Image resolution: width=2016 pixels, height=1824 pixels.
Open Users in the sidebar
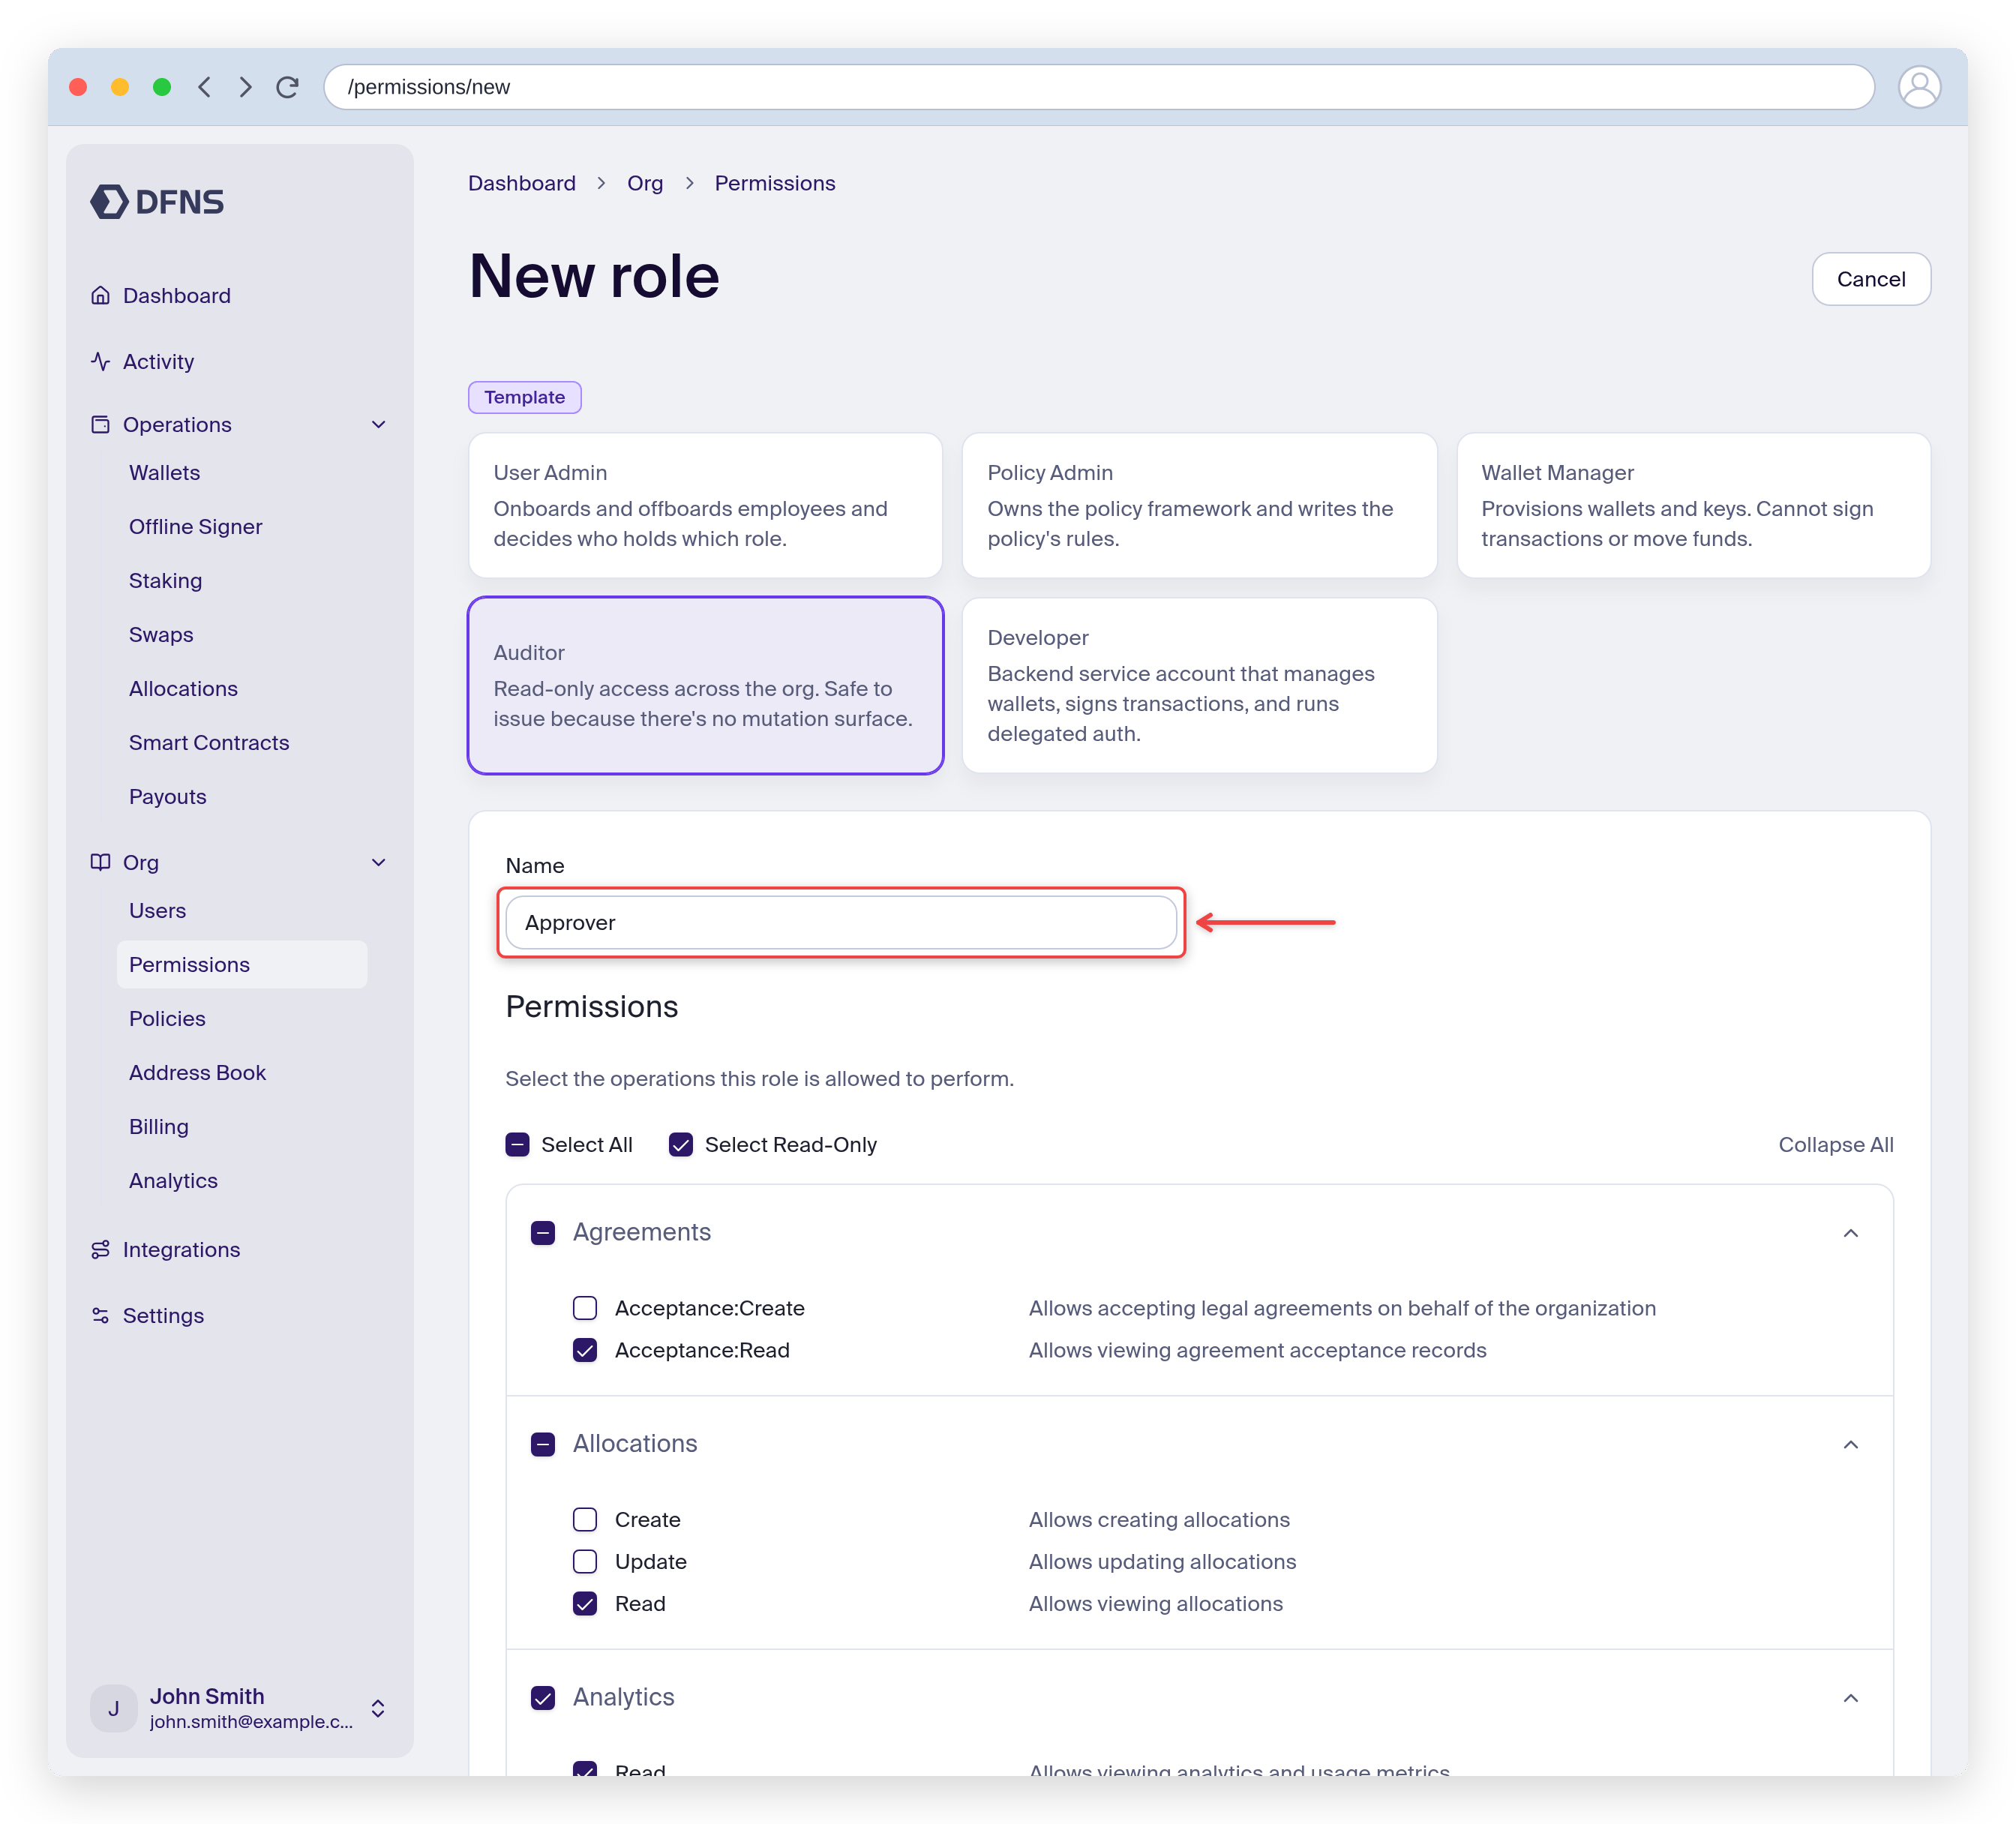point(157,910)
